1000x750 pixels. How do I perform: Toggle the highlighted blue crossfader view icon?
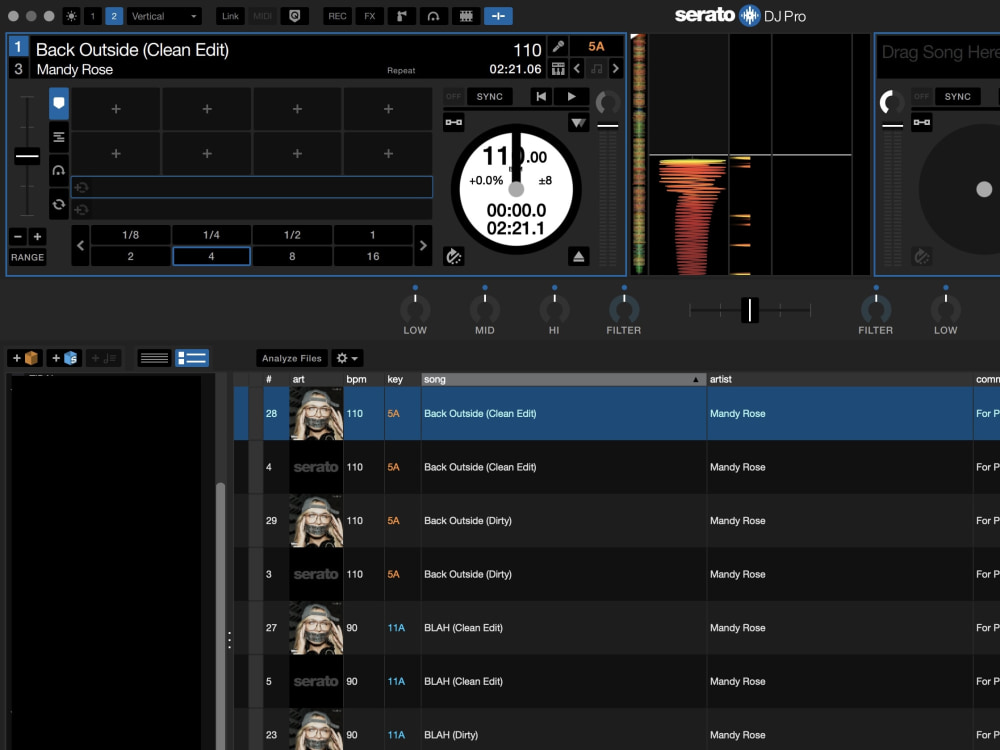[x=498, y=16]
